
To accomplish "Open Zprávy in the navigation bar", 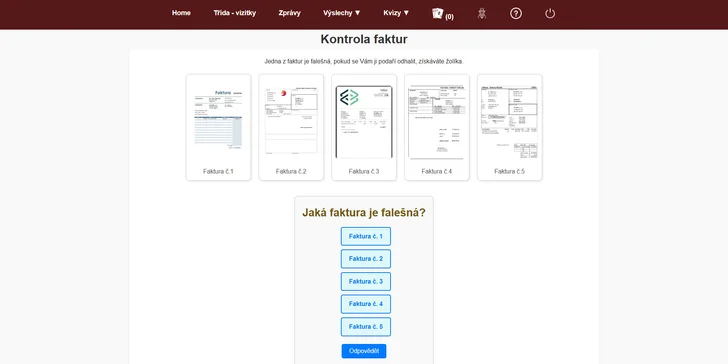I will (289, 13).
